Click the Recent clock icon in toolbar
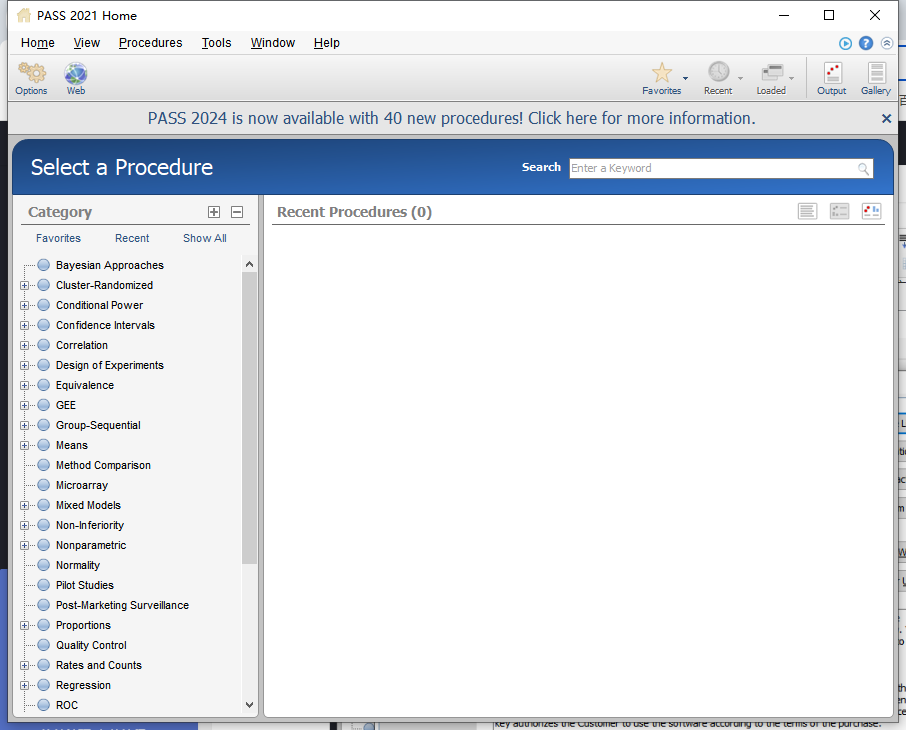 [718, 72]
